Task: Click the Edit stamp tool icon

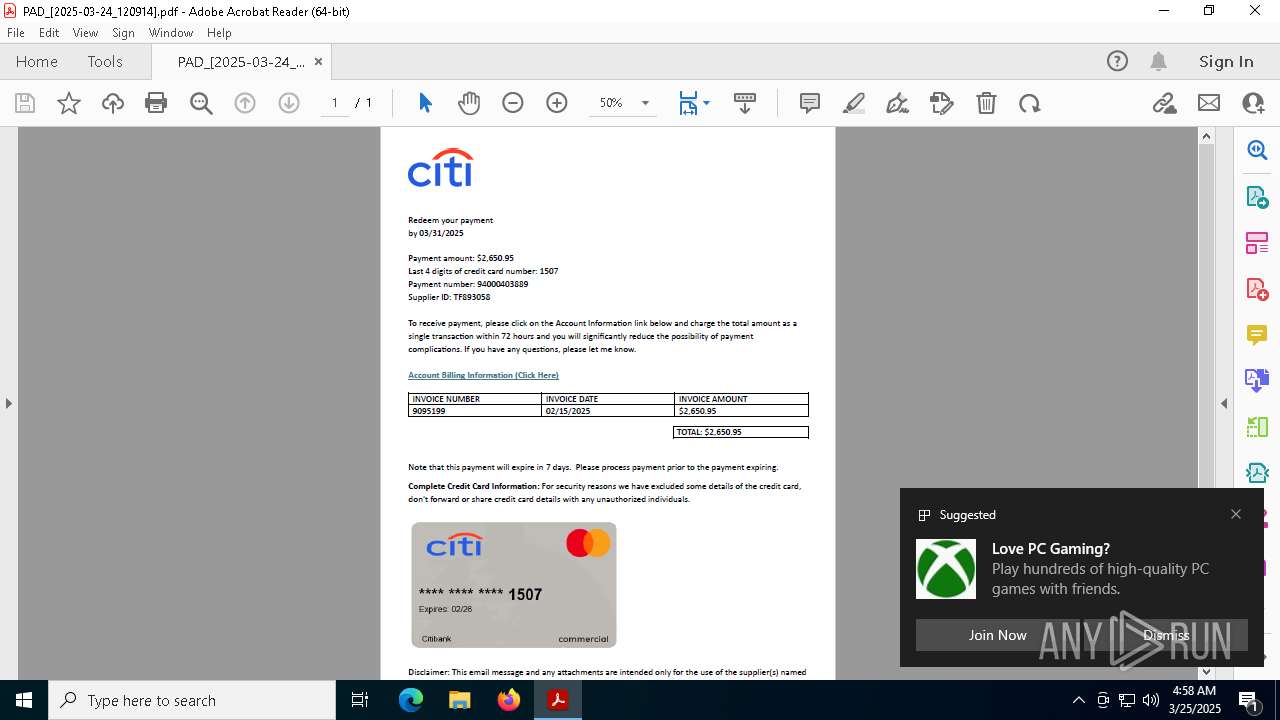Action: coord(942,103)
